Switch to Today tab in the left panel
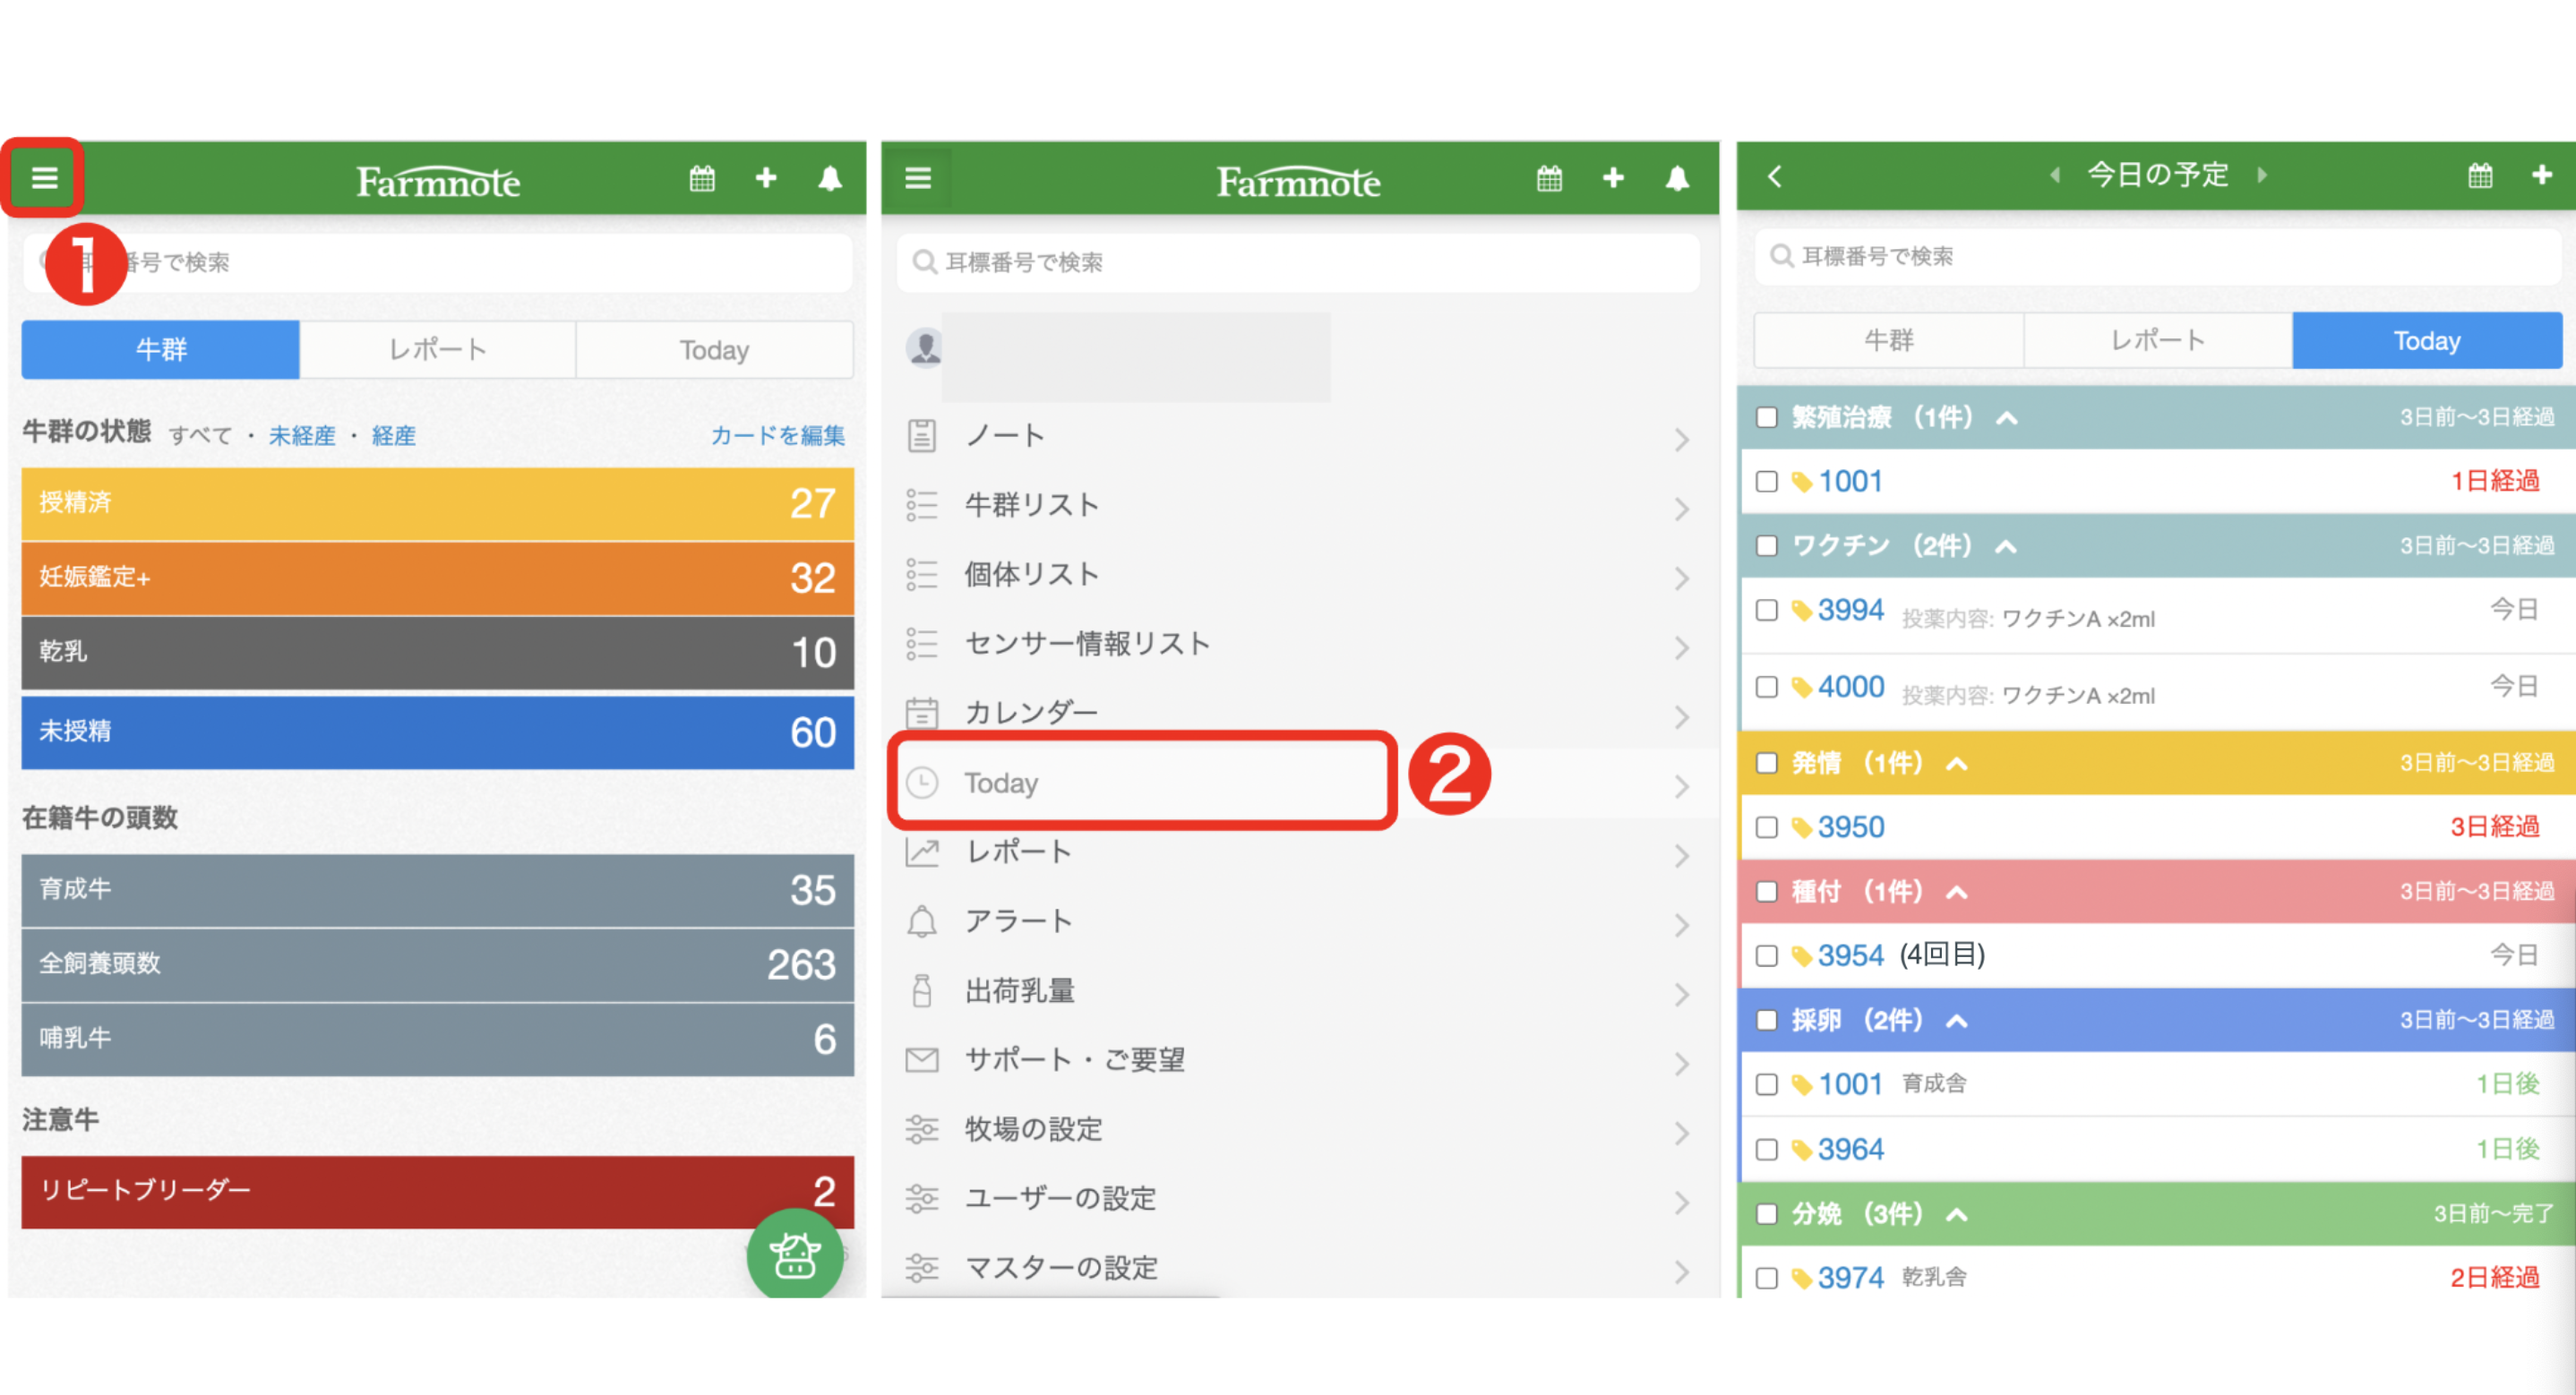 point(715,350)
